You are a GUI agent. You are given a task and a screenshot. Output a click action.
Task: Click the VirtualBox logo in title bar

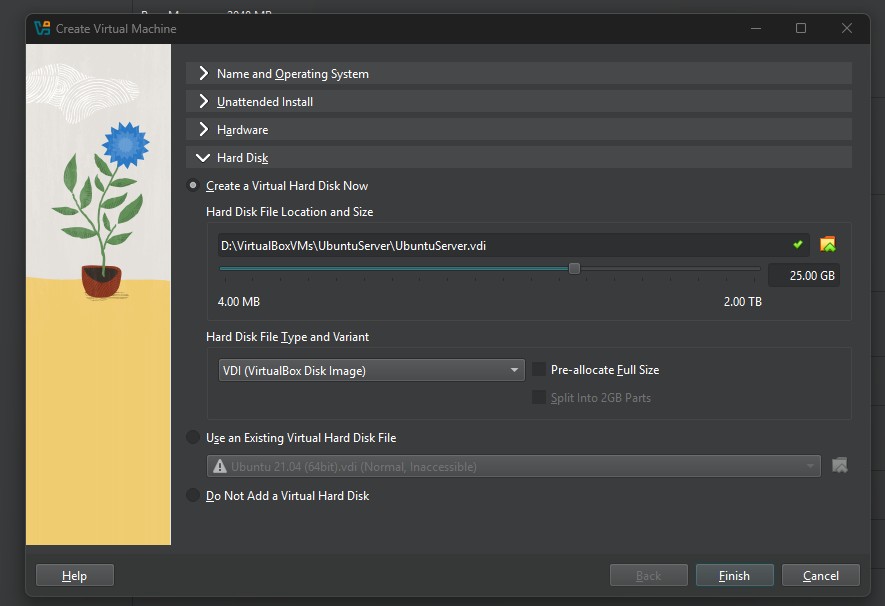tap(42, 28)
